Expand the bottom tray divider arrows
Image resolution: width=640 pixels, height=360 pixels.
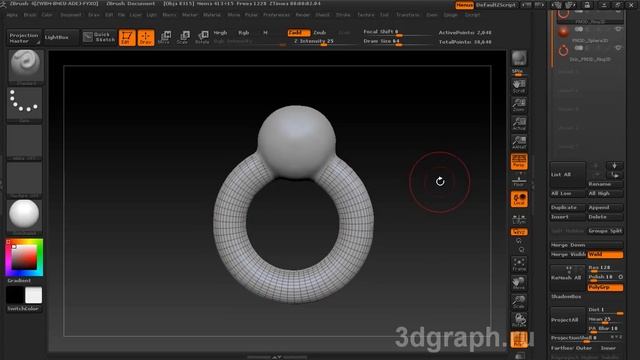(277, 357)
